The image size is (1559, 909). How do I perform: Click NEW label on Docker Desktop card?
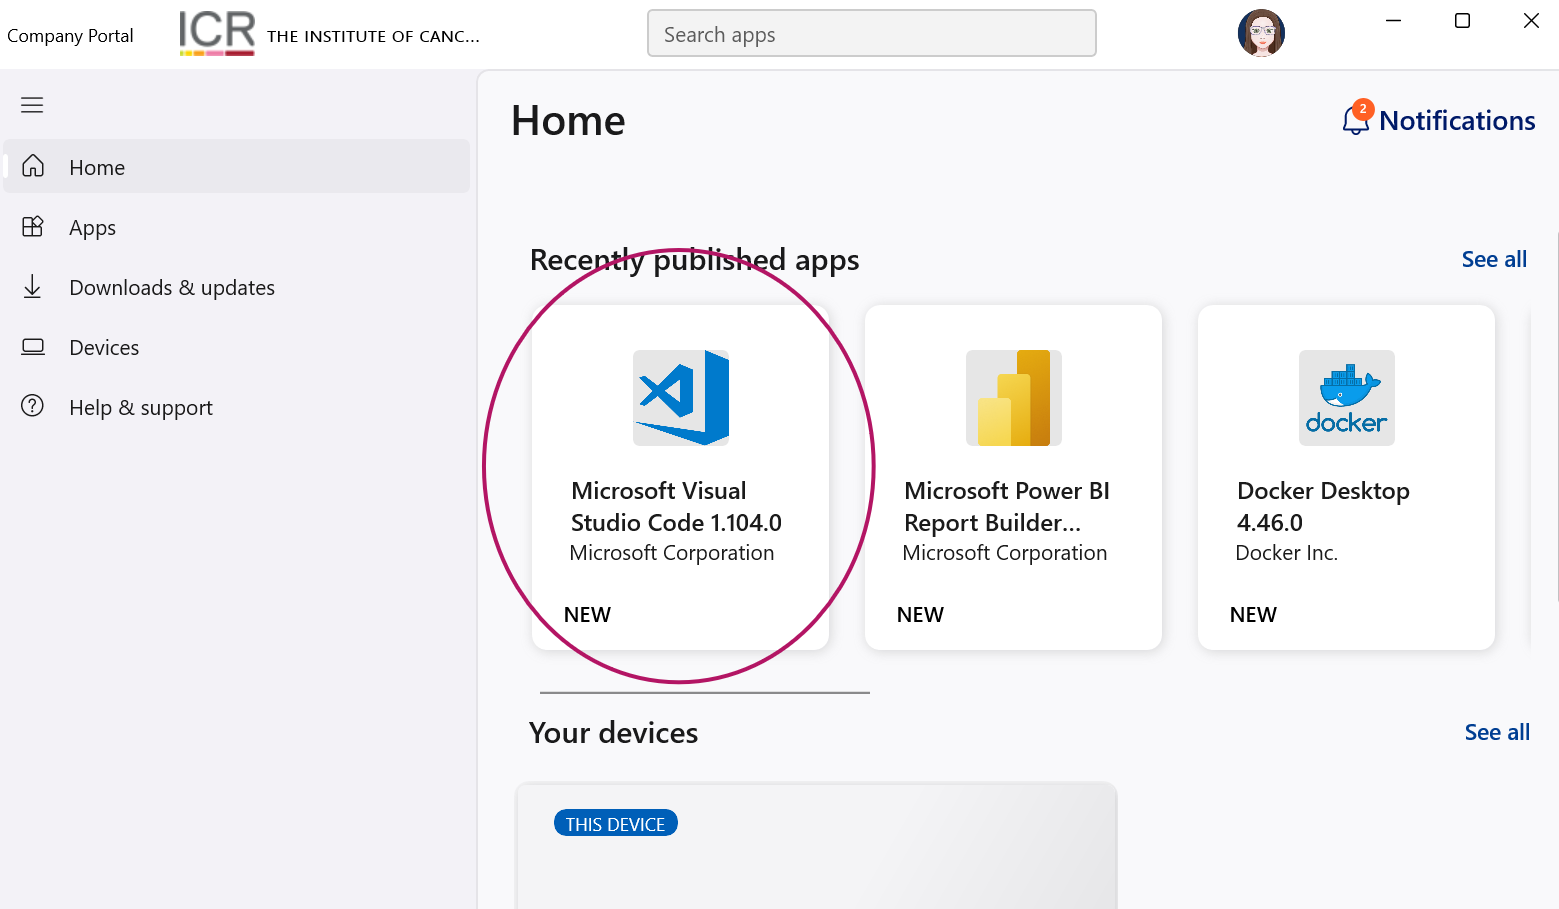click(x=1253, y=615)
